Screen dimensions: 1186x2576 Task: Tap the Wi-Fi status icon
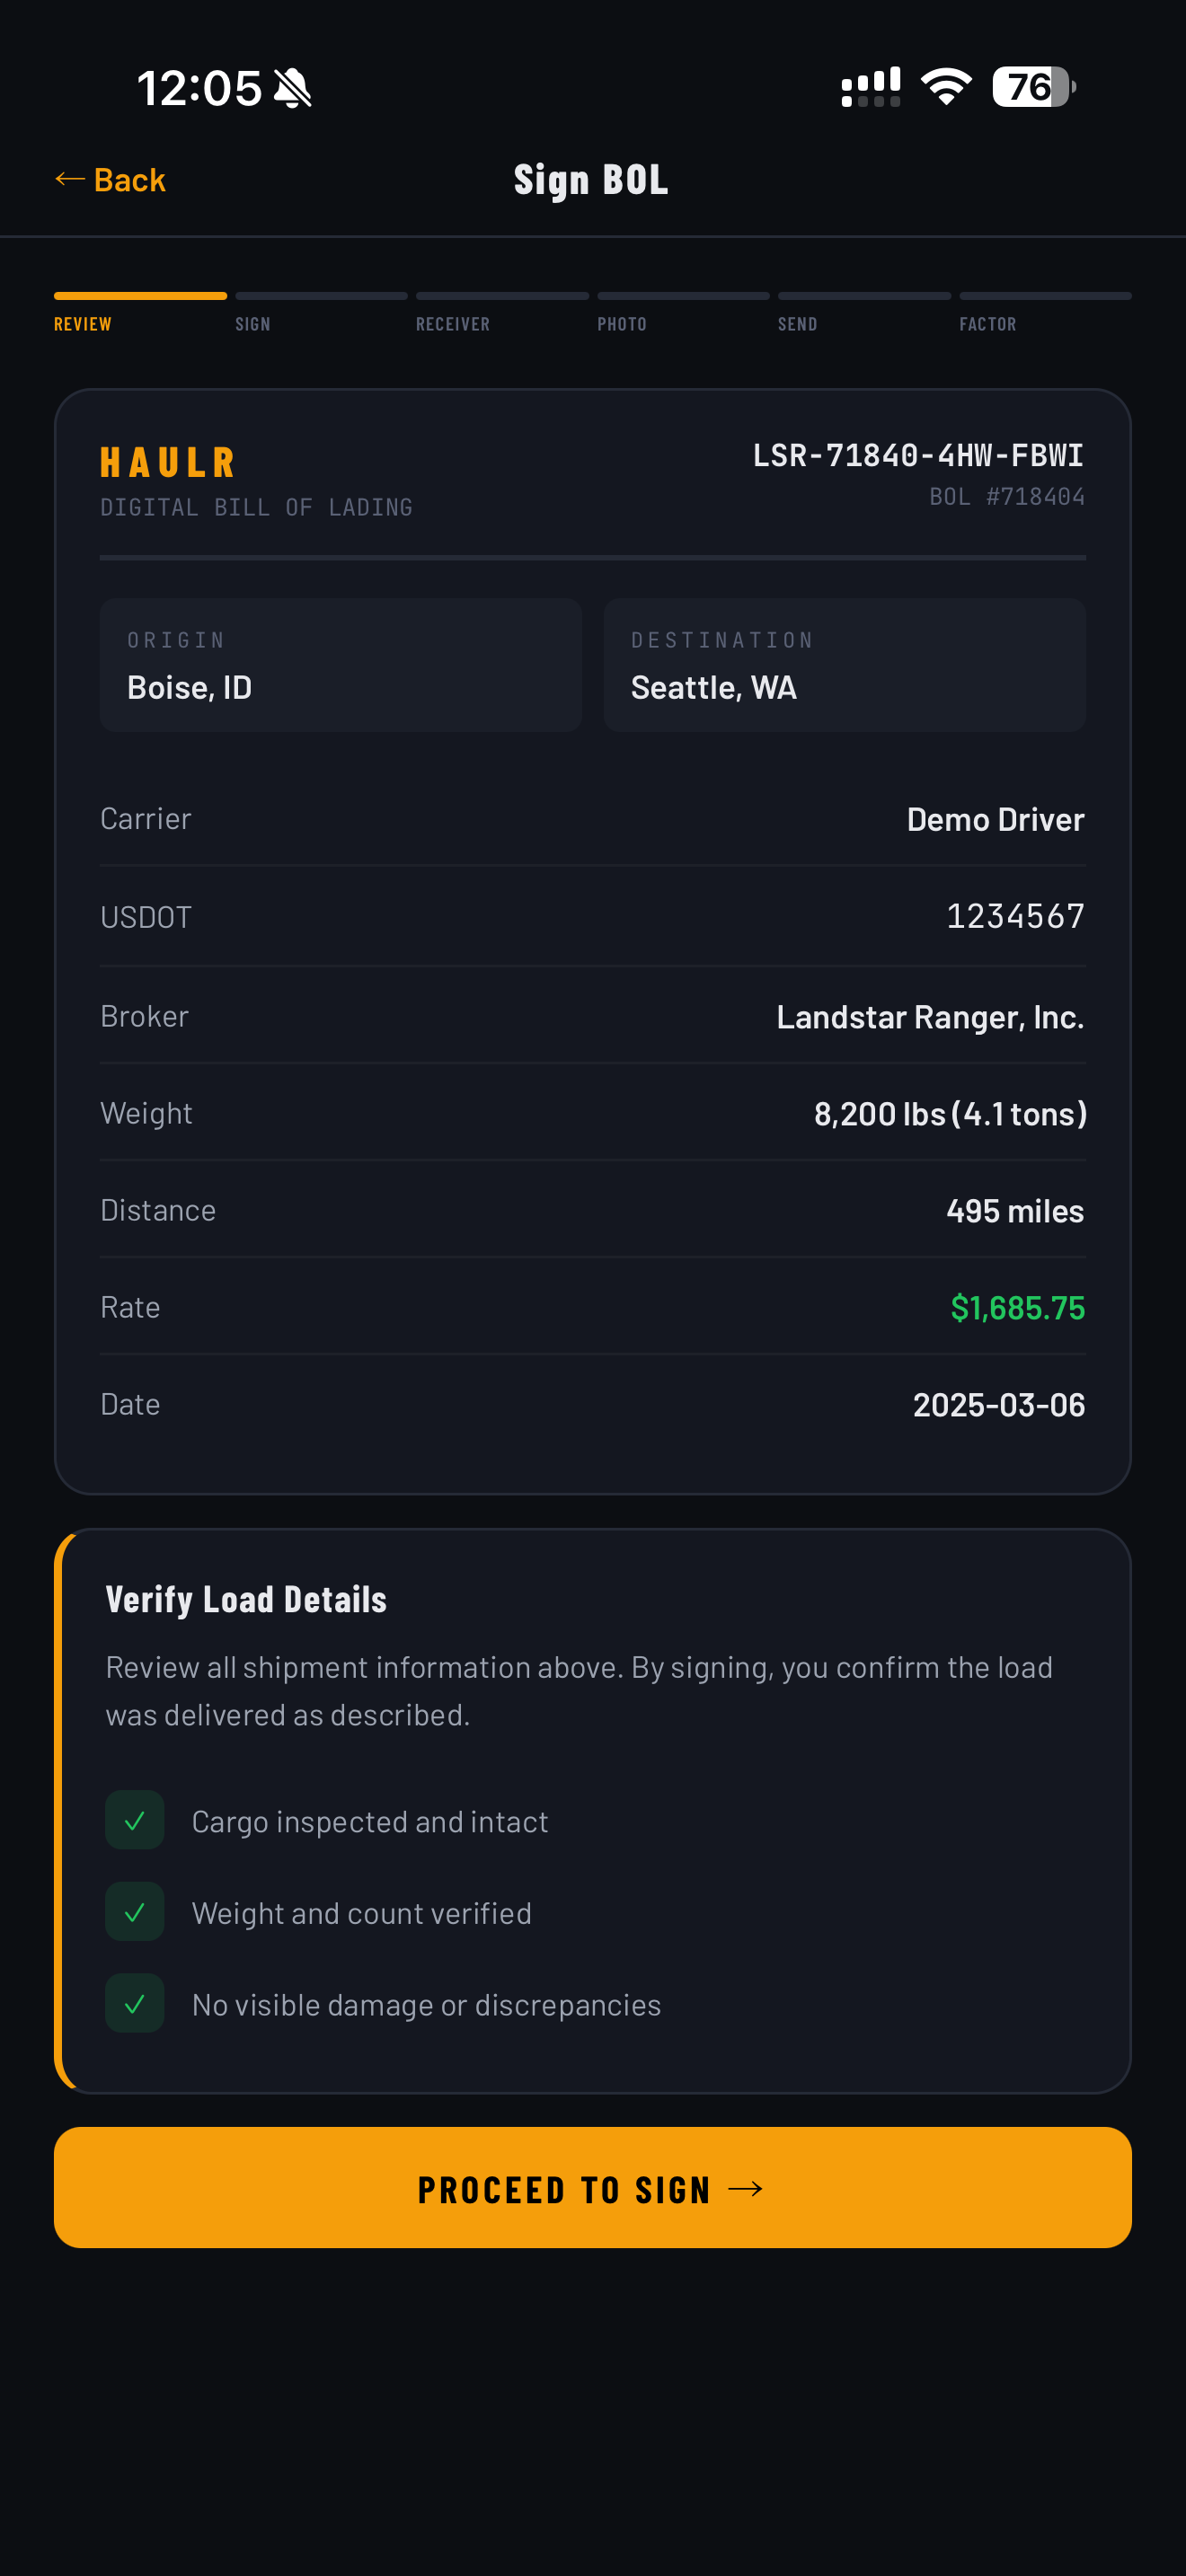pyautogui.click(x=946, y=87)
